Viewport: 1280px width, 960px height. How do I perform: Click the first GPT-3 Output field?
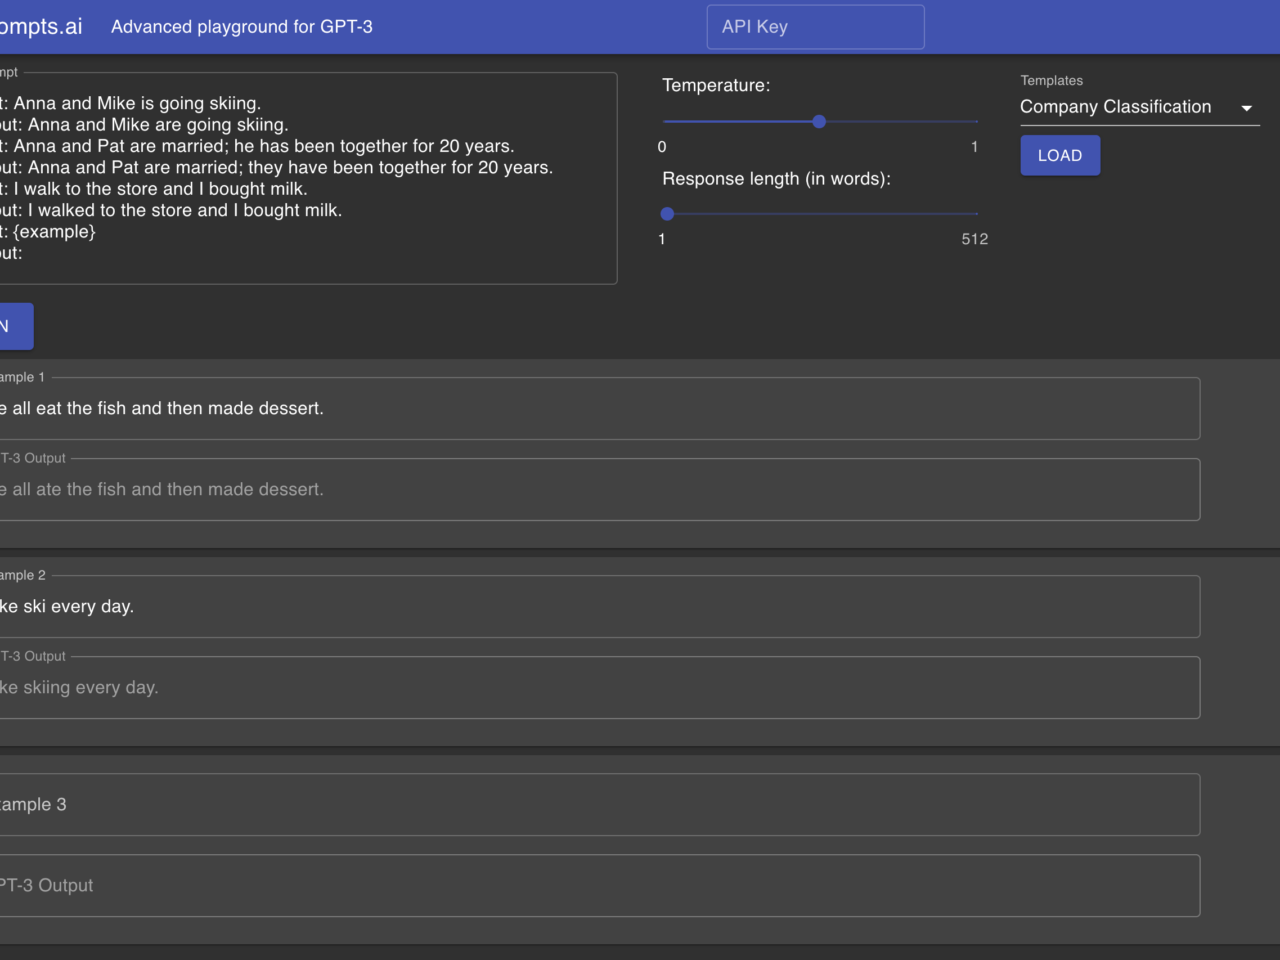tap(598, 489)
